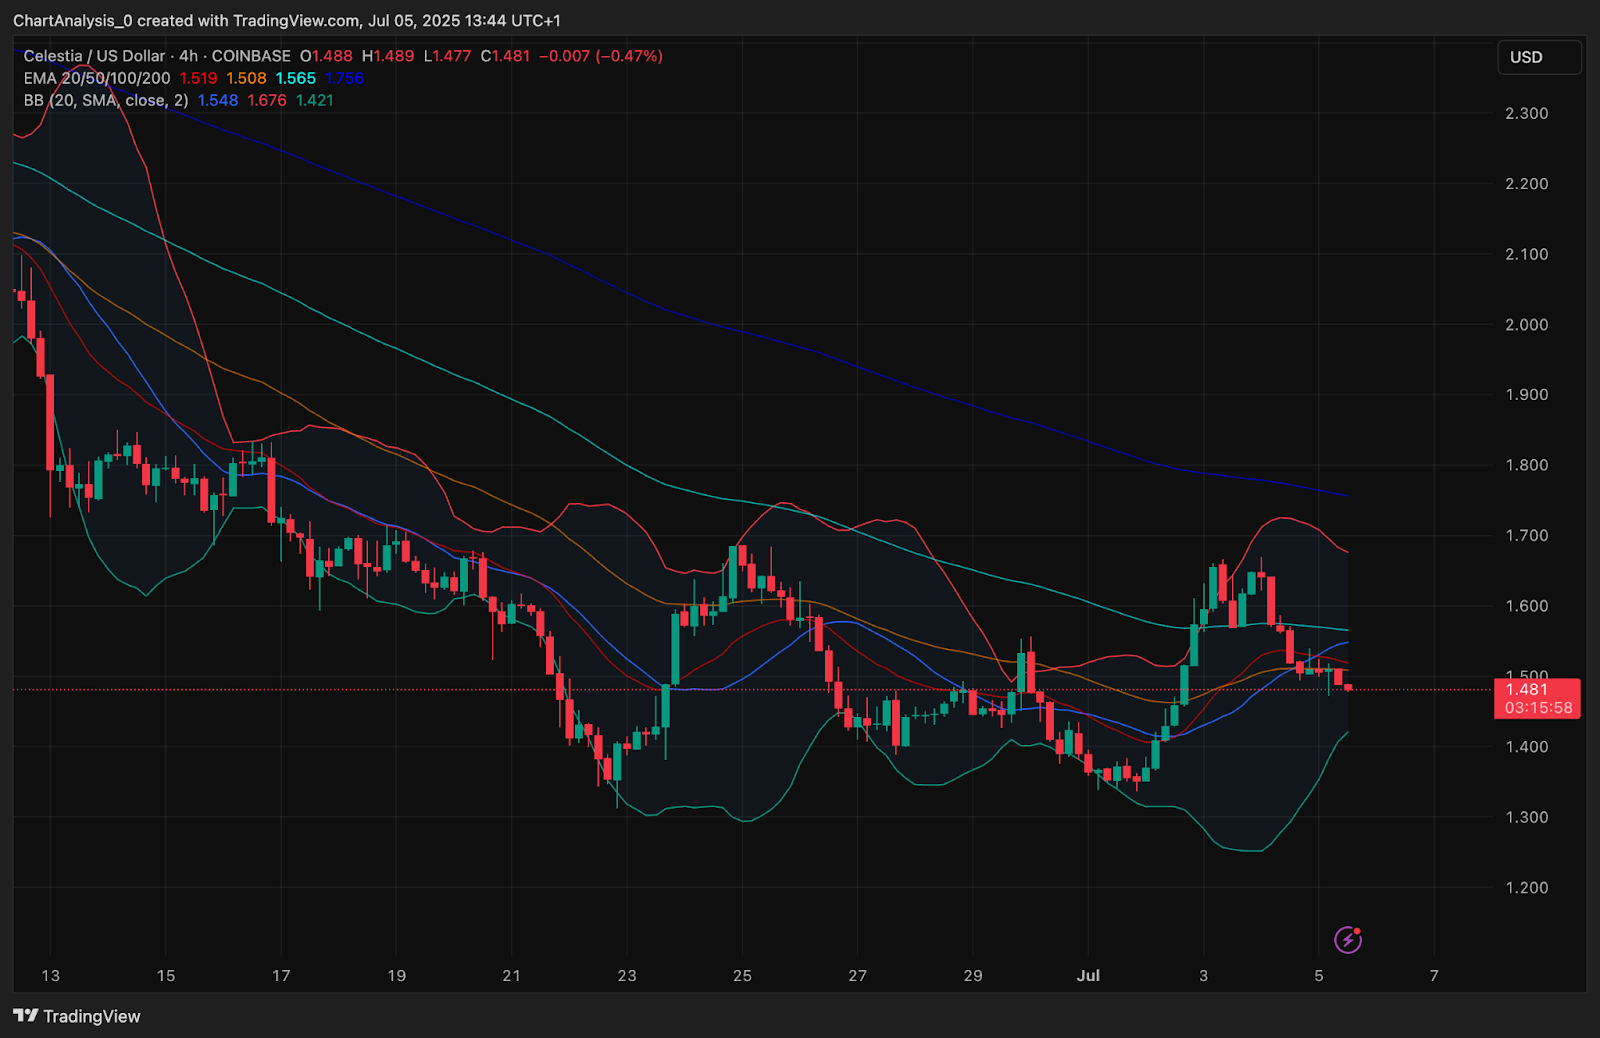Click the orange EMA 50 value 1.508
Screen dimensions: 1600x1038
[x=246, y=78]
